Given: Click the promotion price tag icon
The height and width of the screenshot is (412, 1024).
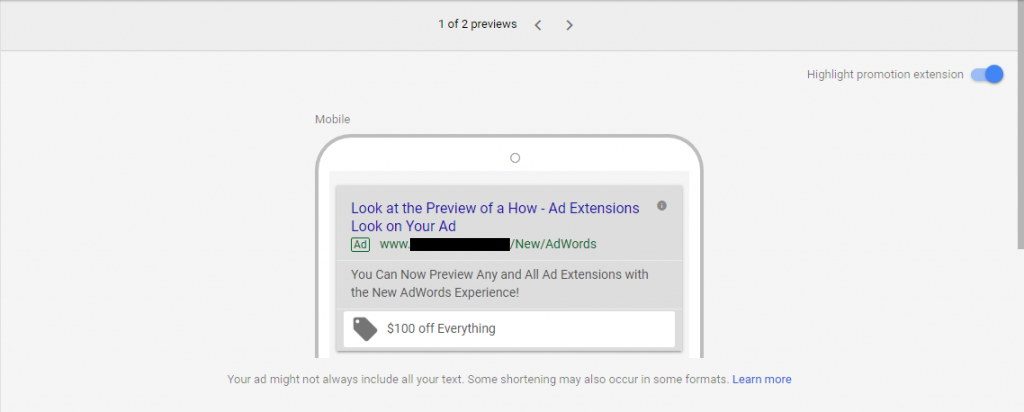Looking at the screenshot, I should tap(365, 329).
